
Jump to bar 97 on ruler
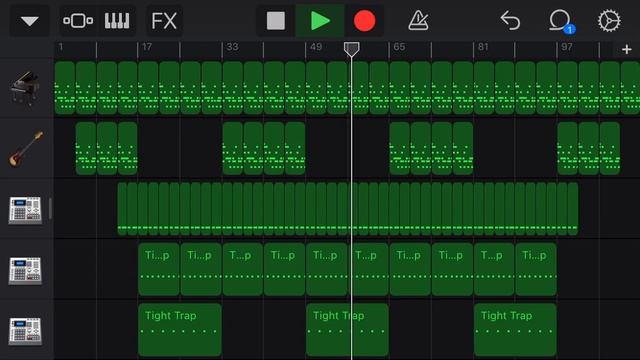click(x=567, y=47)
